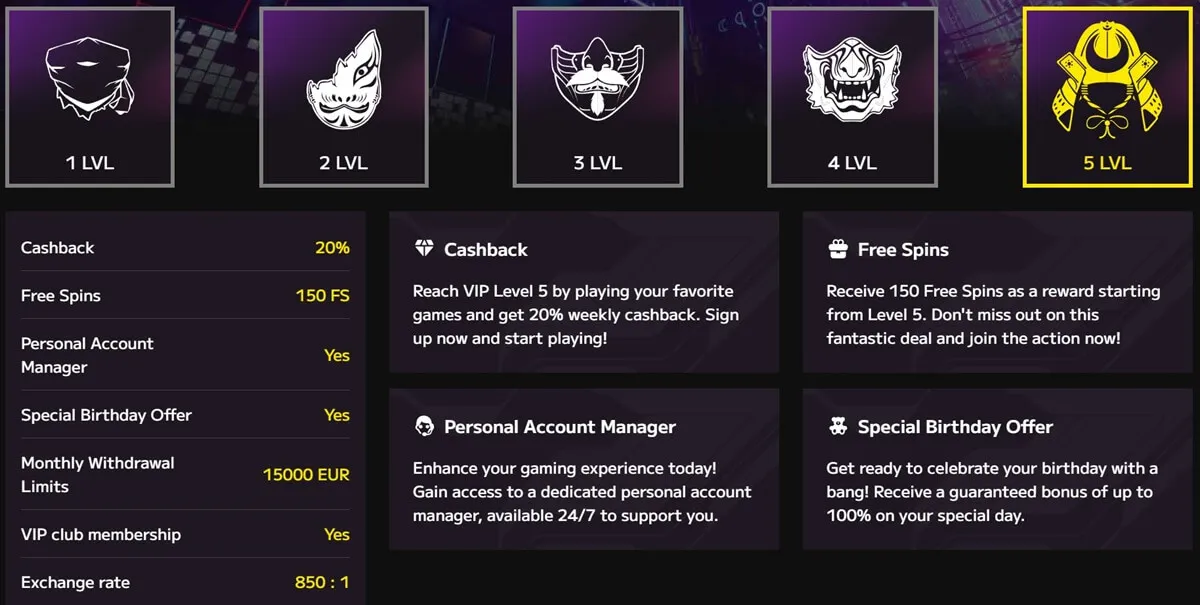
Task: Click the 150 FS Free Spins value
Action: click(322, 295)
